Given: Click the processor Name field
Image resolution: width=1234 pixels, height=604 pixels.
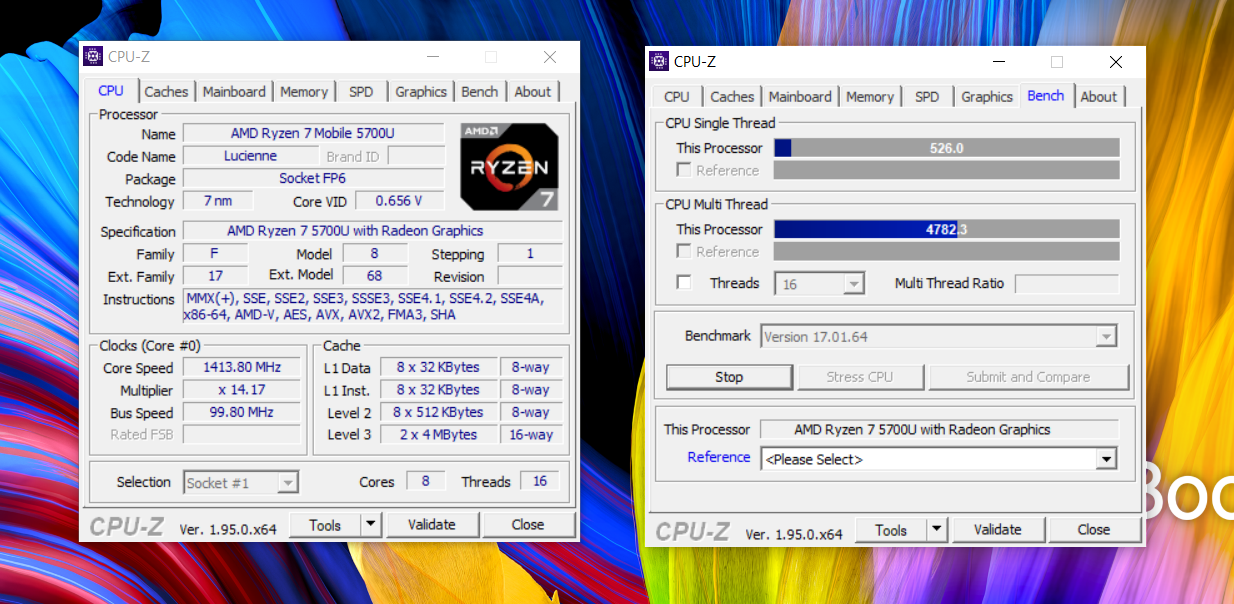Looking at the screenshot, I should [x=313, y=133].
